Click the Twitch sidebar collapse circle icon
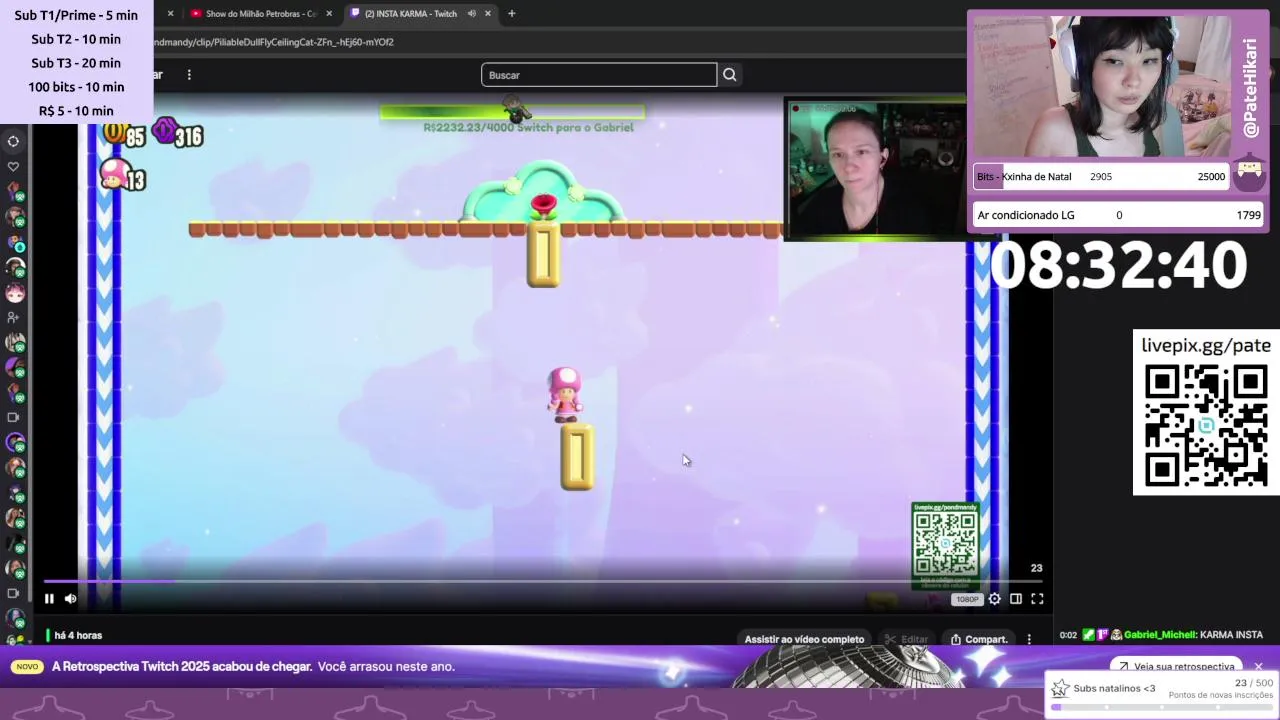Viewport: 1280px width, 720px height. tap(13, 141)
